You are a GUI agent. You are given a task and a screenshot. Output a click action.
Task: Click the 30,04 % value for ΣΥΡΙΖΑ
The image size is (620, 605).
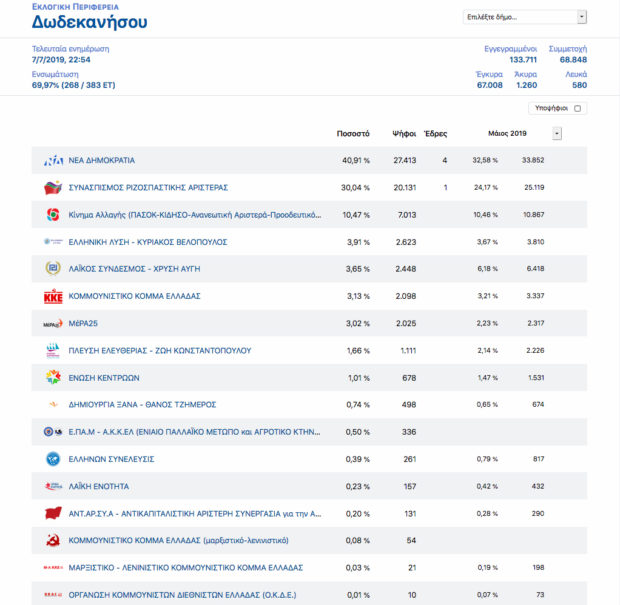pyautogui.click(x=355, y=187)
